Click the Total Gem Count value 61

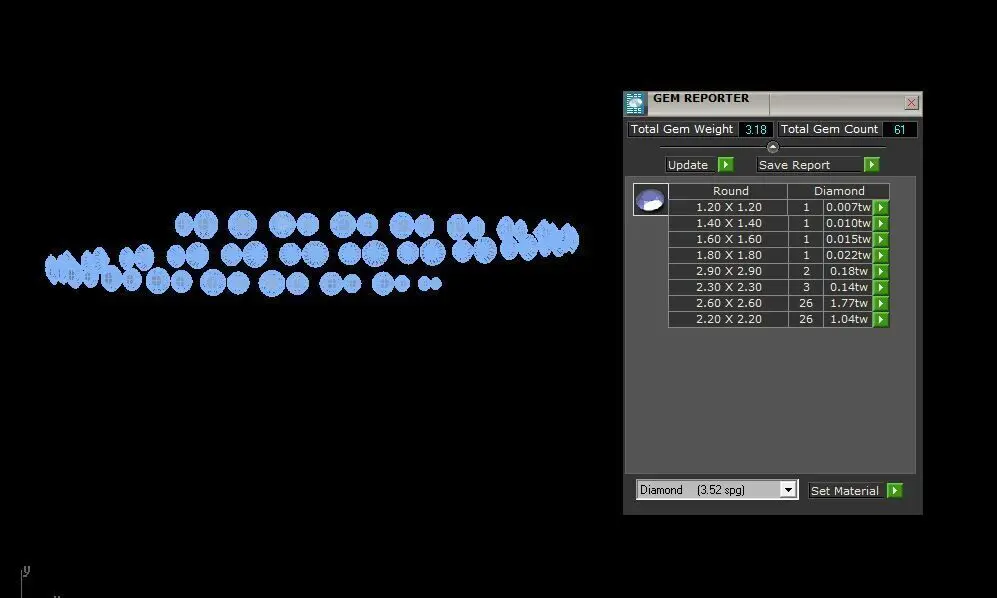coord(899,130)
